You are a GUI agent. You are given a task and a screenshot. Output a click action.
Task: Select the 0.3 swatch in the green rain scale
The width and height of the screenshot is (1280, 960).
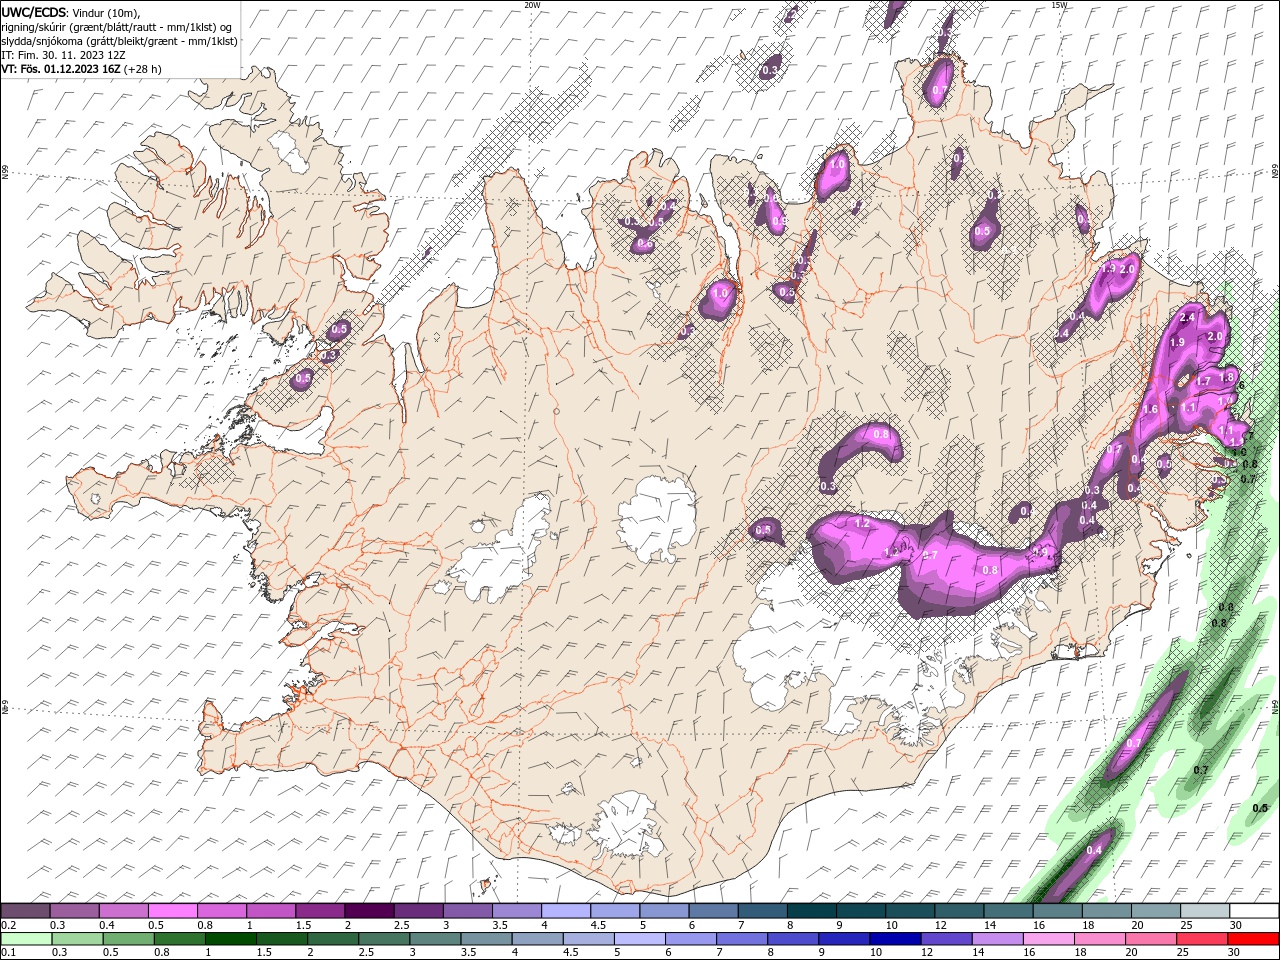pyautogui.click(x=77, y=939)
